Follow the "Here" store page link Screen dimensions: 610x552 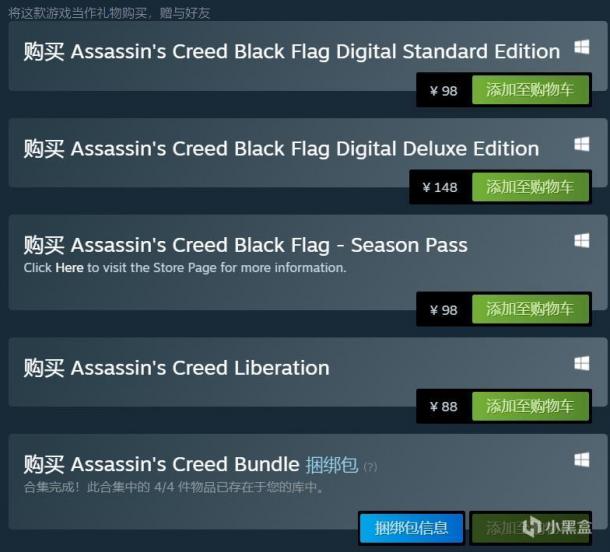pos(69,268)
